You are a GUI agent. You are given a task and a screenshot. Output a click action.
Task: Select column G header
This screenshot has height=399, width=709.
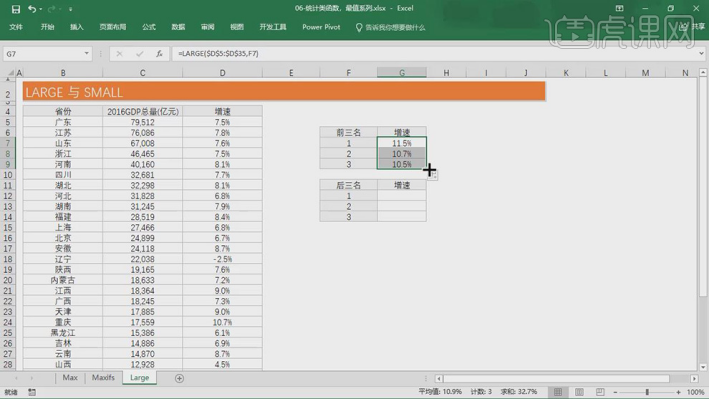click(402, 73)
